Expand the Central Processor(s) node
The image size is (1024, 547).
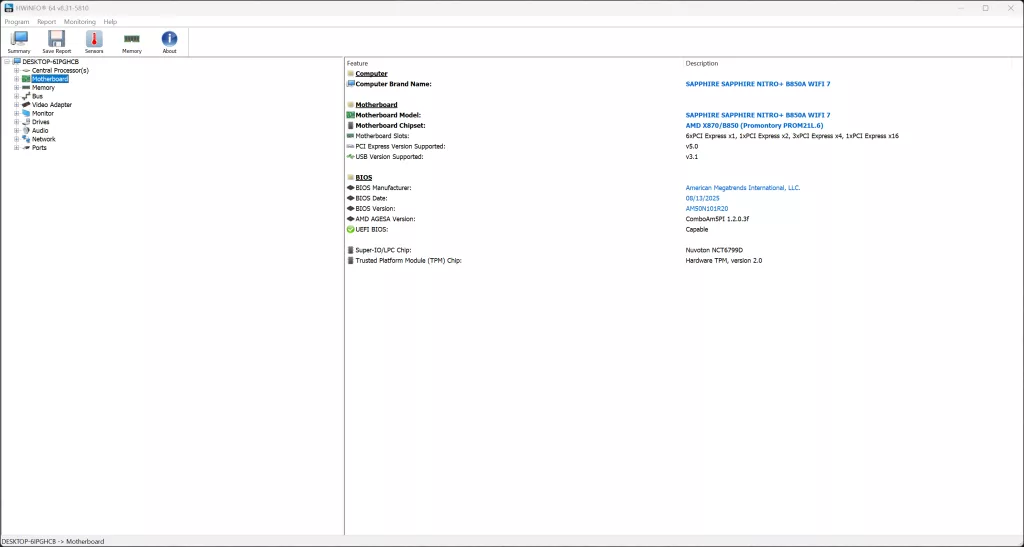[16, 70]
